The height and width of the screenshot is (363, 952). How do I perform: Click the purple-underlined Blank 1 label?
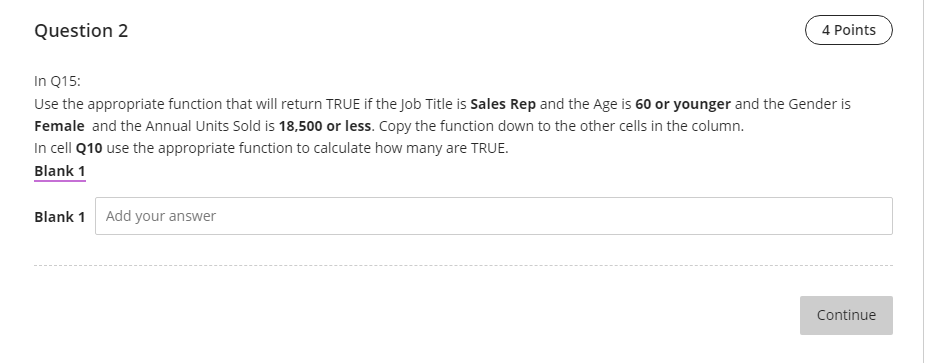tap(60, 171)
